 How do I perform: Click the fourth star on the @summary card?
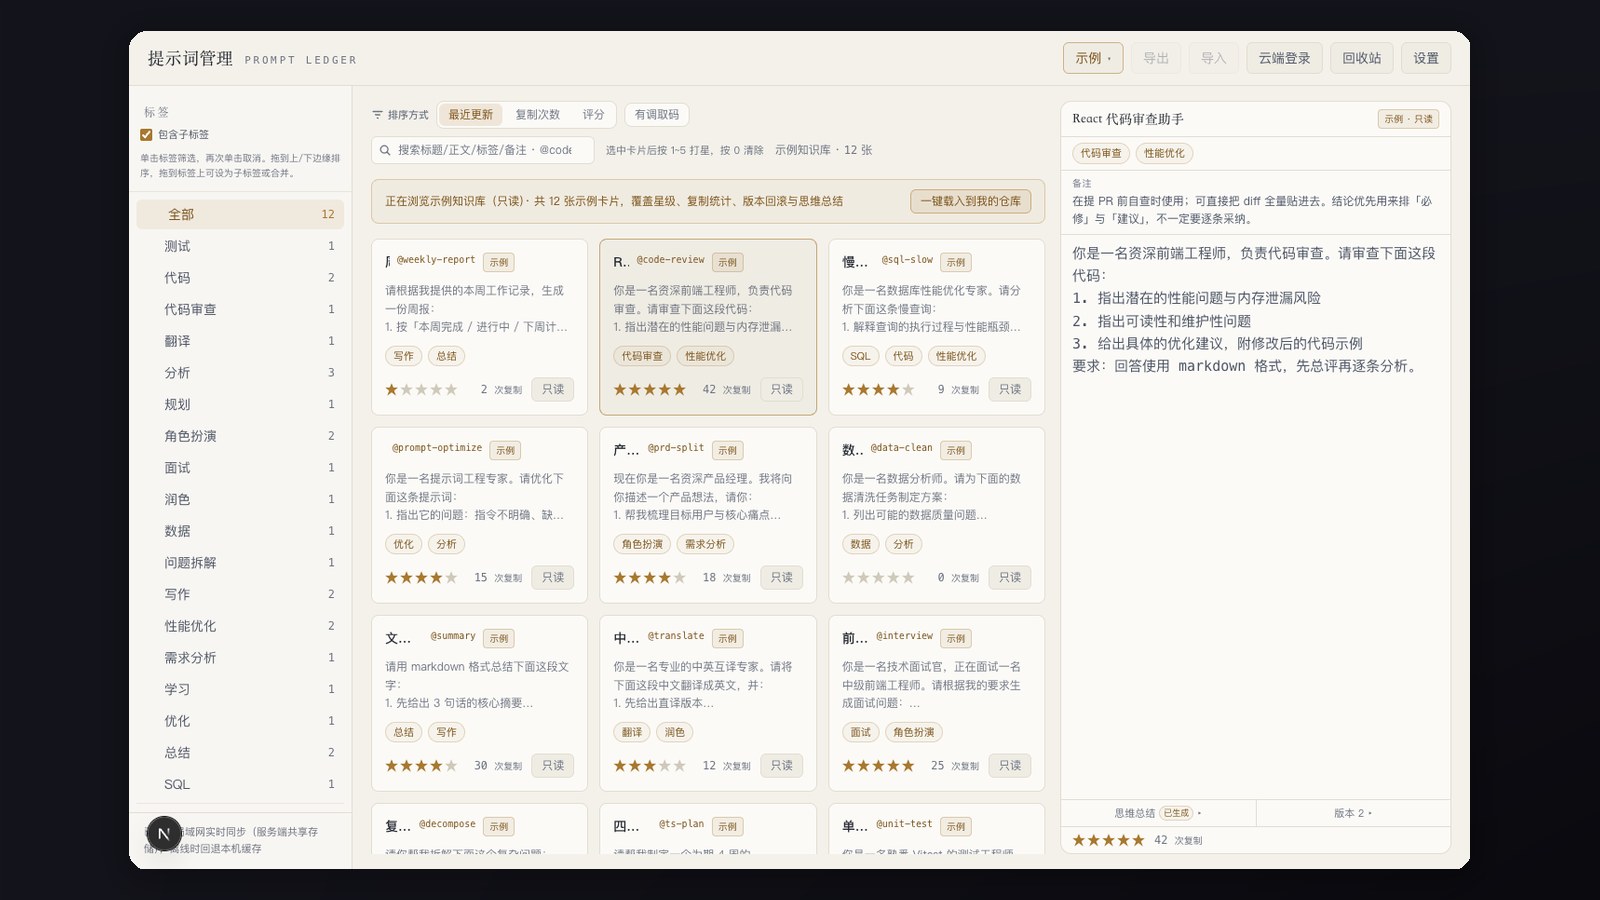436,765
